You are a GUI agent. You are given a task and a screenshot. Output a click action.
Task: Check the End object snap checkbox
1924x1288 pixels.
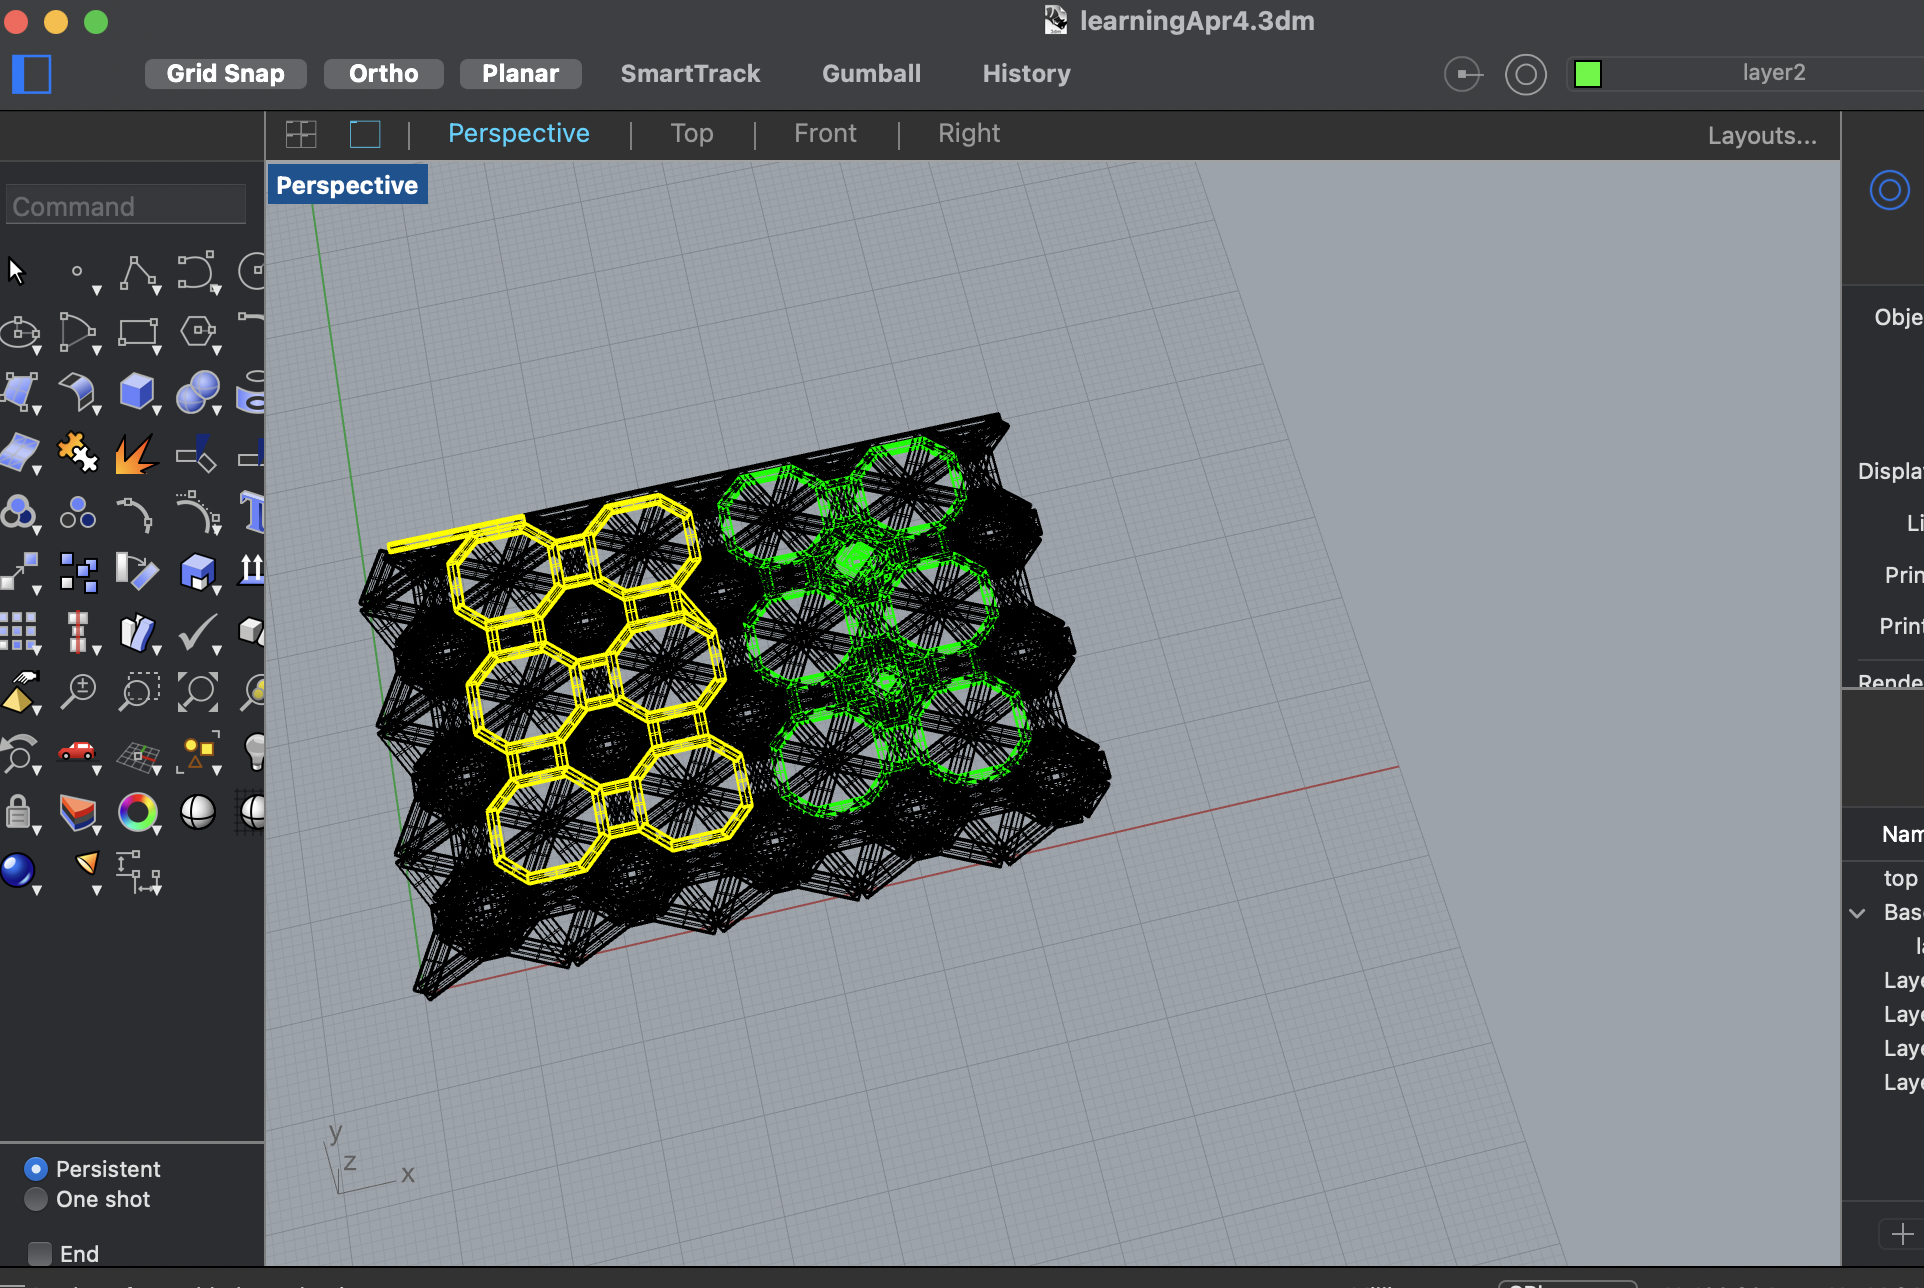click(40, 1254)
